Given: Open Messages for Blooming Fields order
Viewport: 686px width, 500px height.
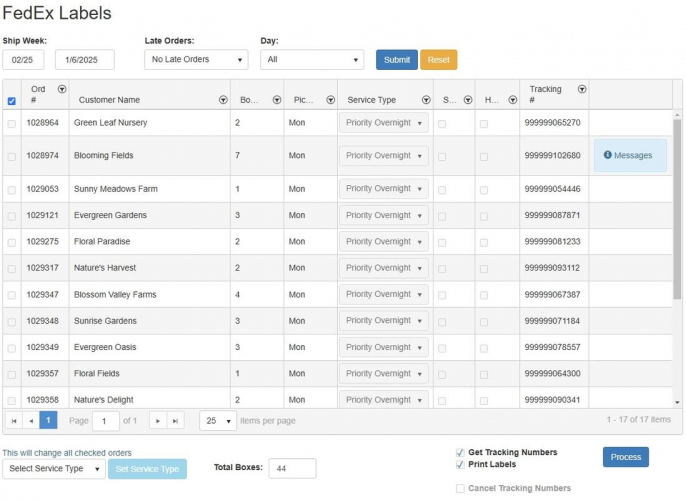Looking at the screenshot, I should [x=630, y=155].
